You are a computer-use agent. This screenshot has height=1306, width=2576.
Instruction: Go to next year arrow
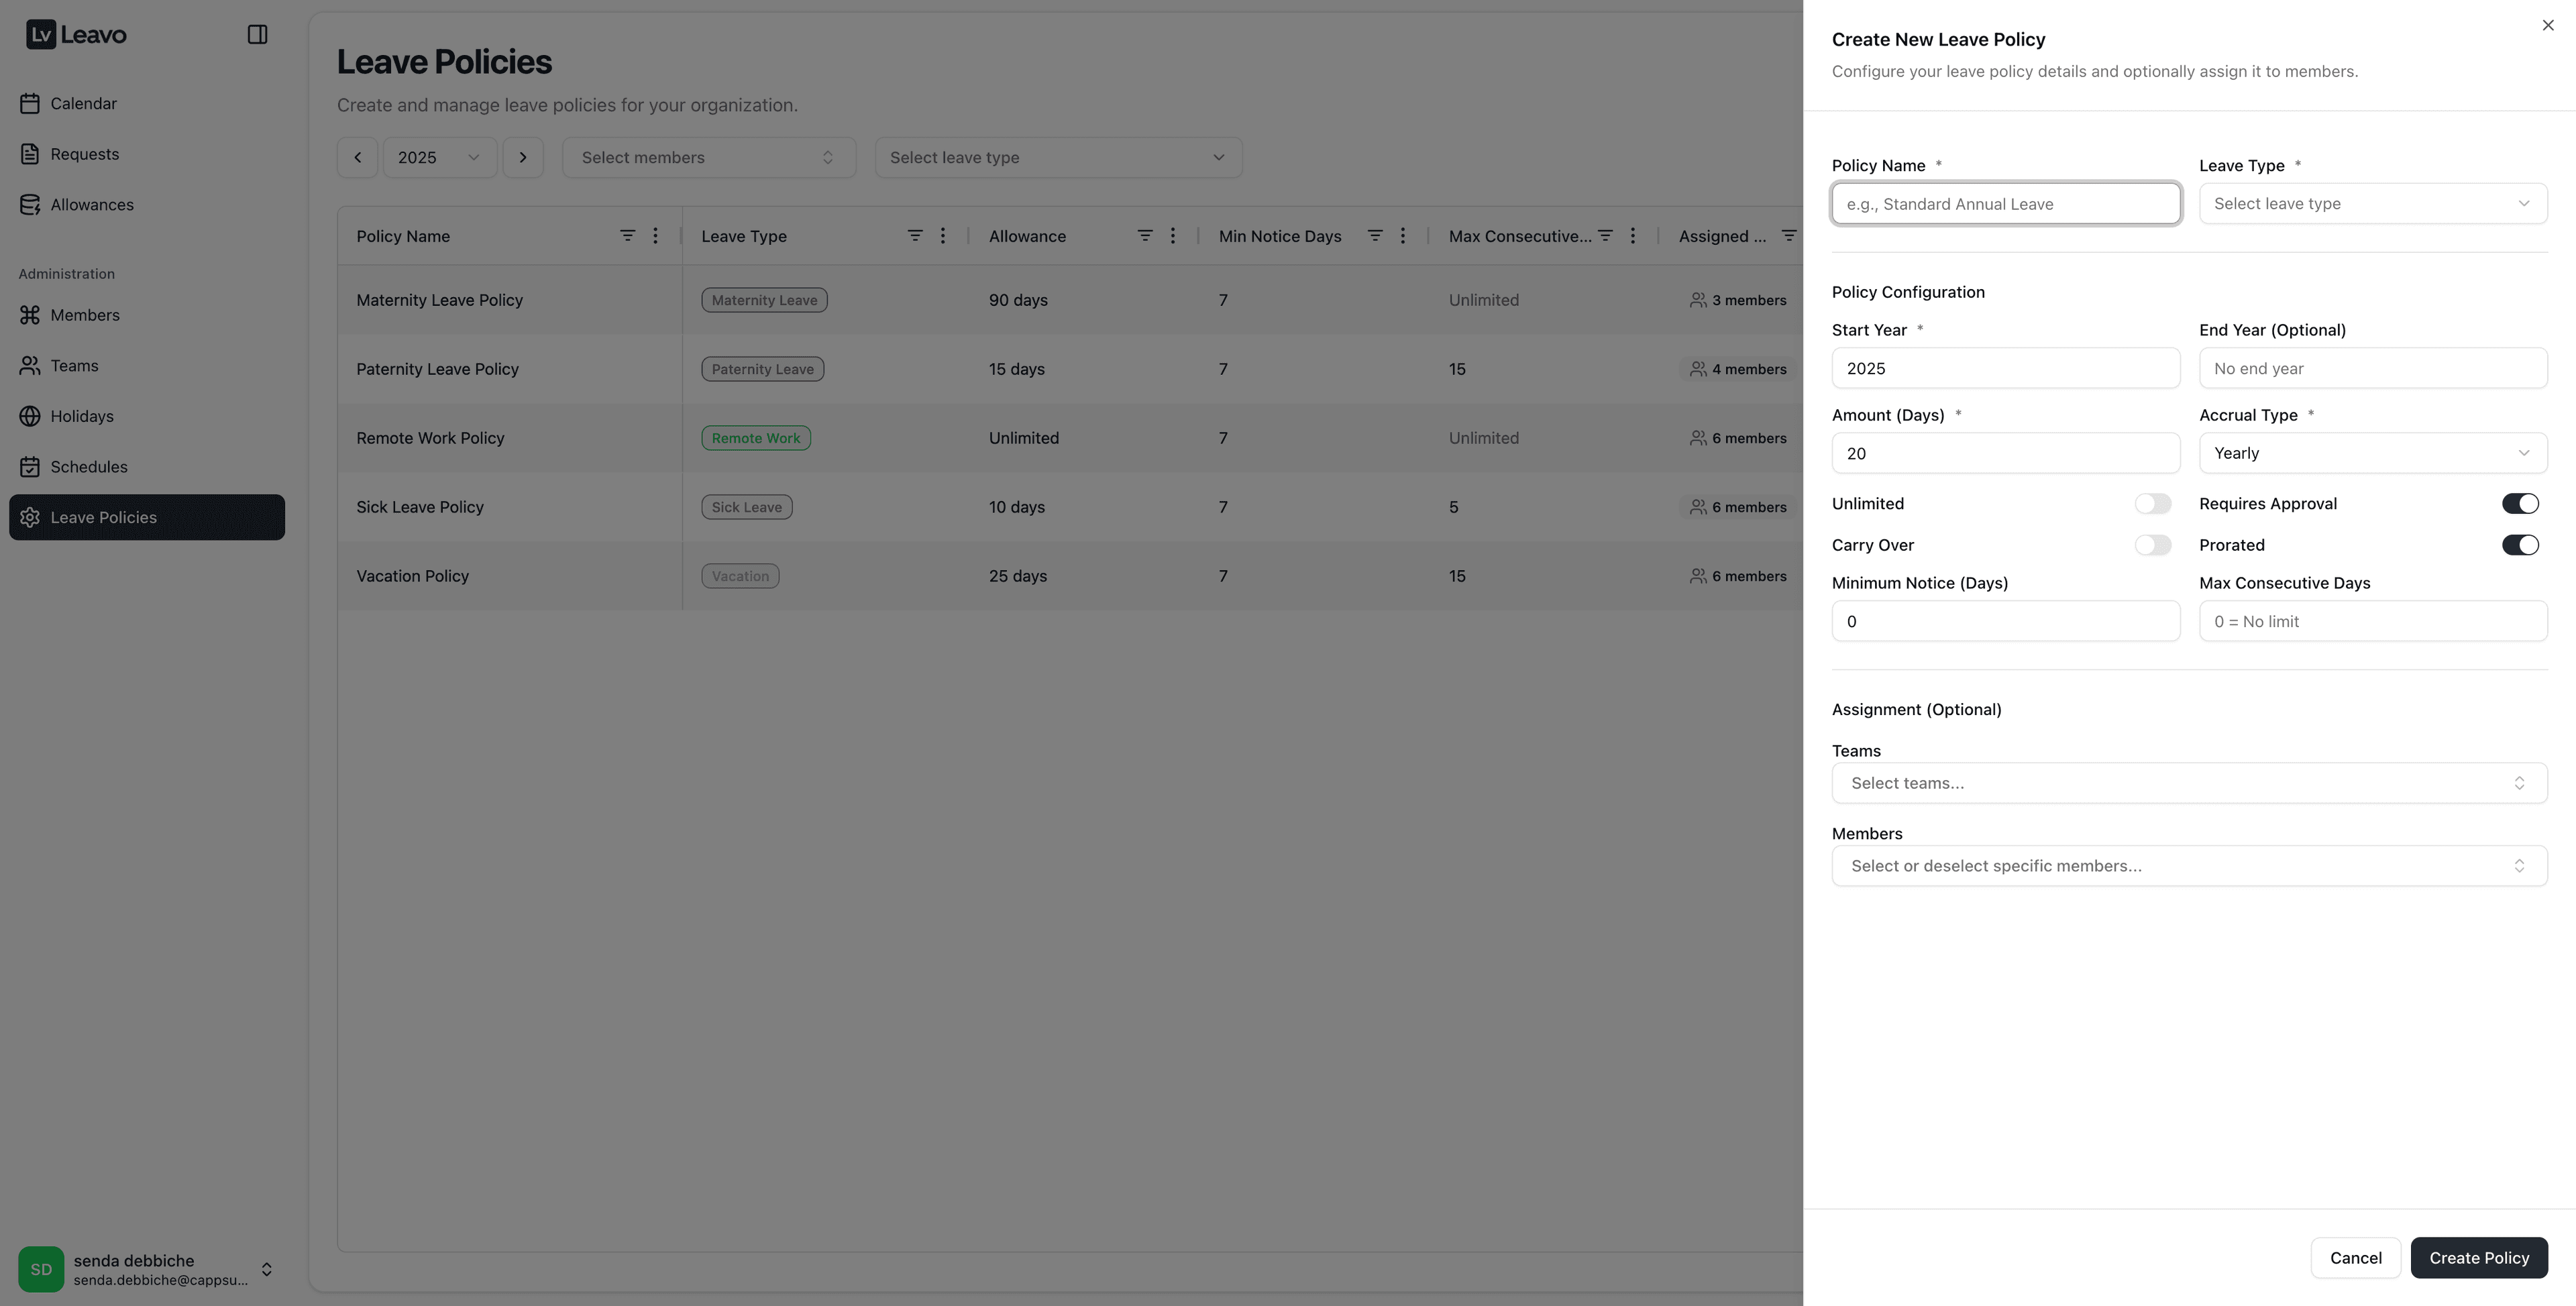[x=522, y=158]
